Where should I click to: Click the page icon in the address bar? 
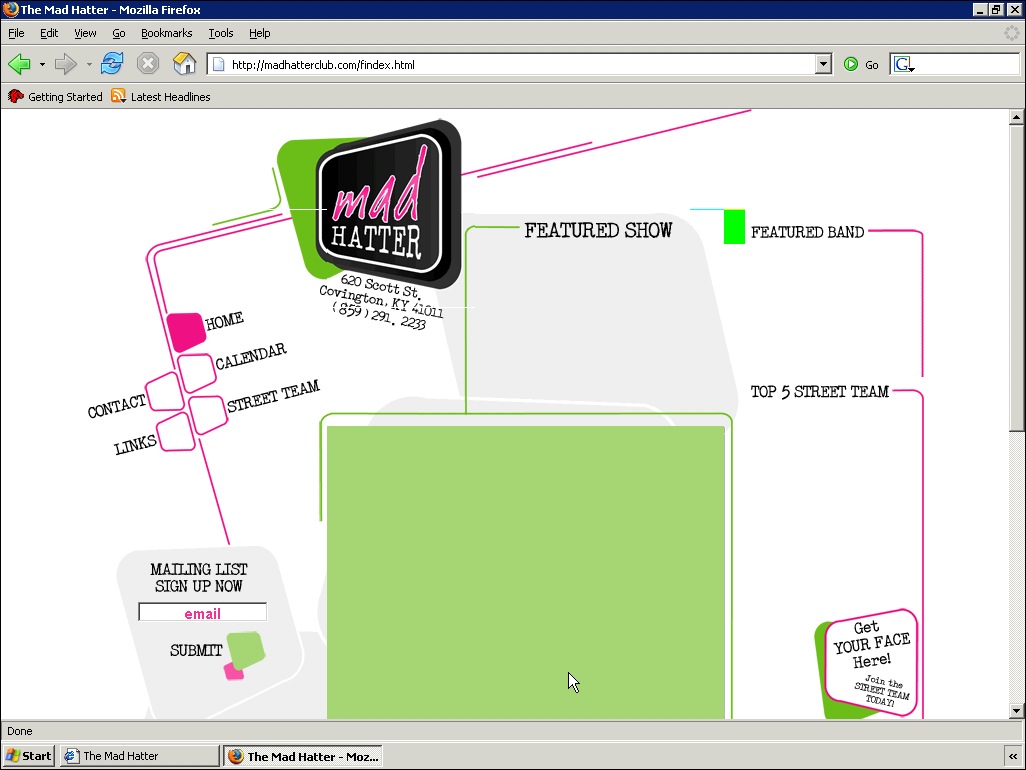tap(219, 64)
